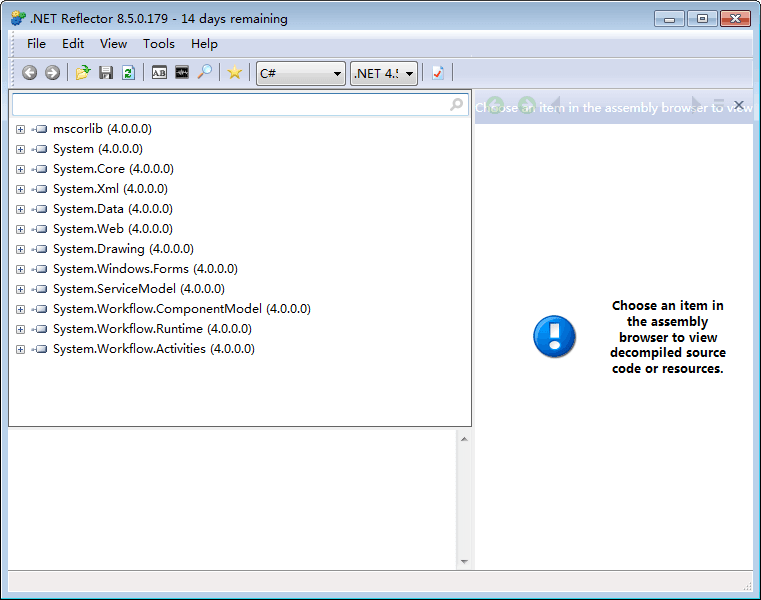The height and width of the screenshot is (600, 761).
Task: Click the assembly browser search field
Action: click(x=228, y=105)
